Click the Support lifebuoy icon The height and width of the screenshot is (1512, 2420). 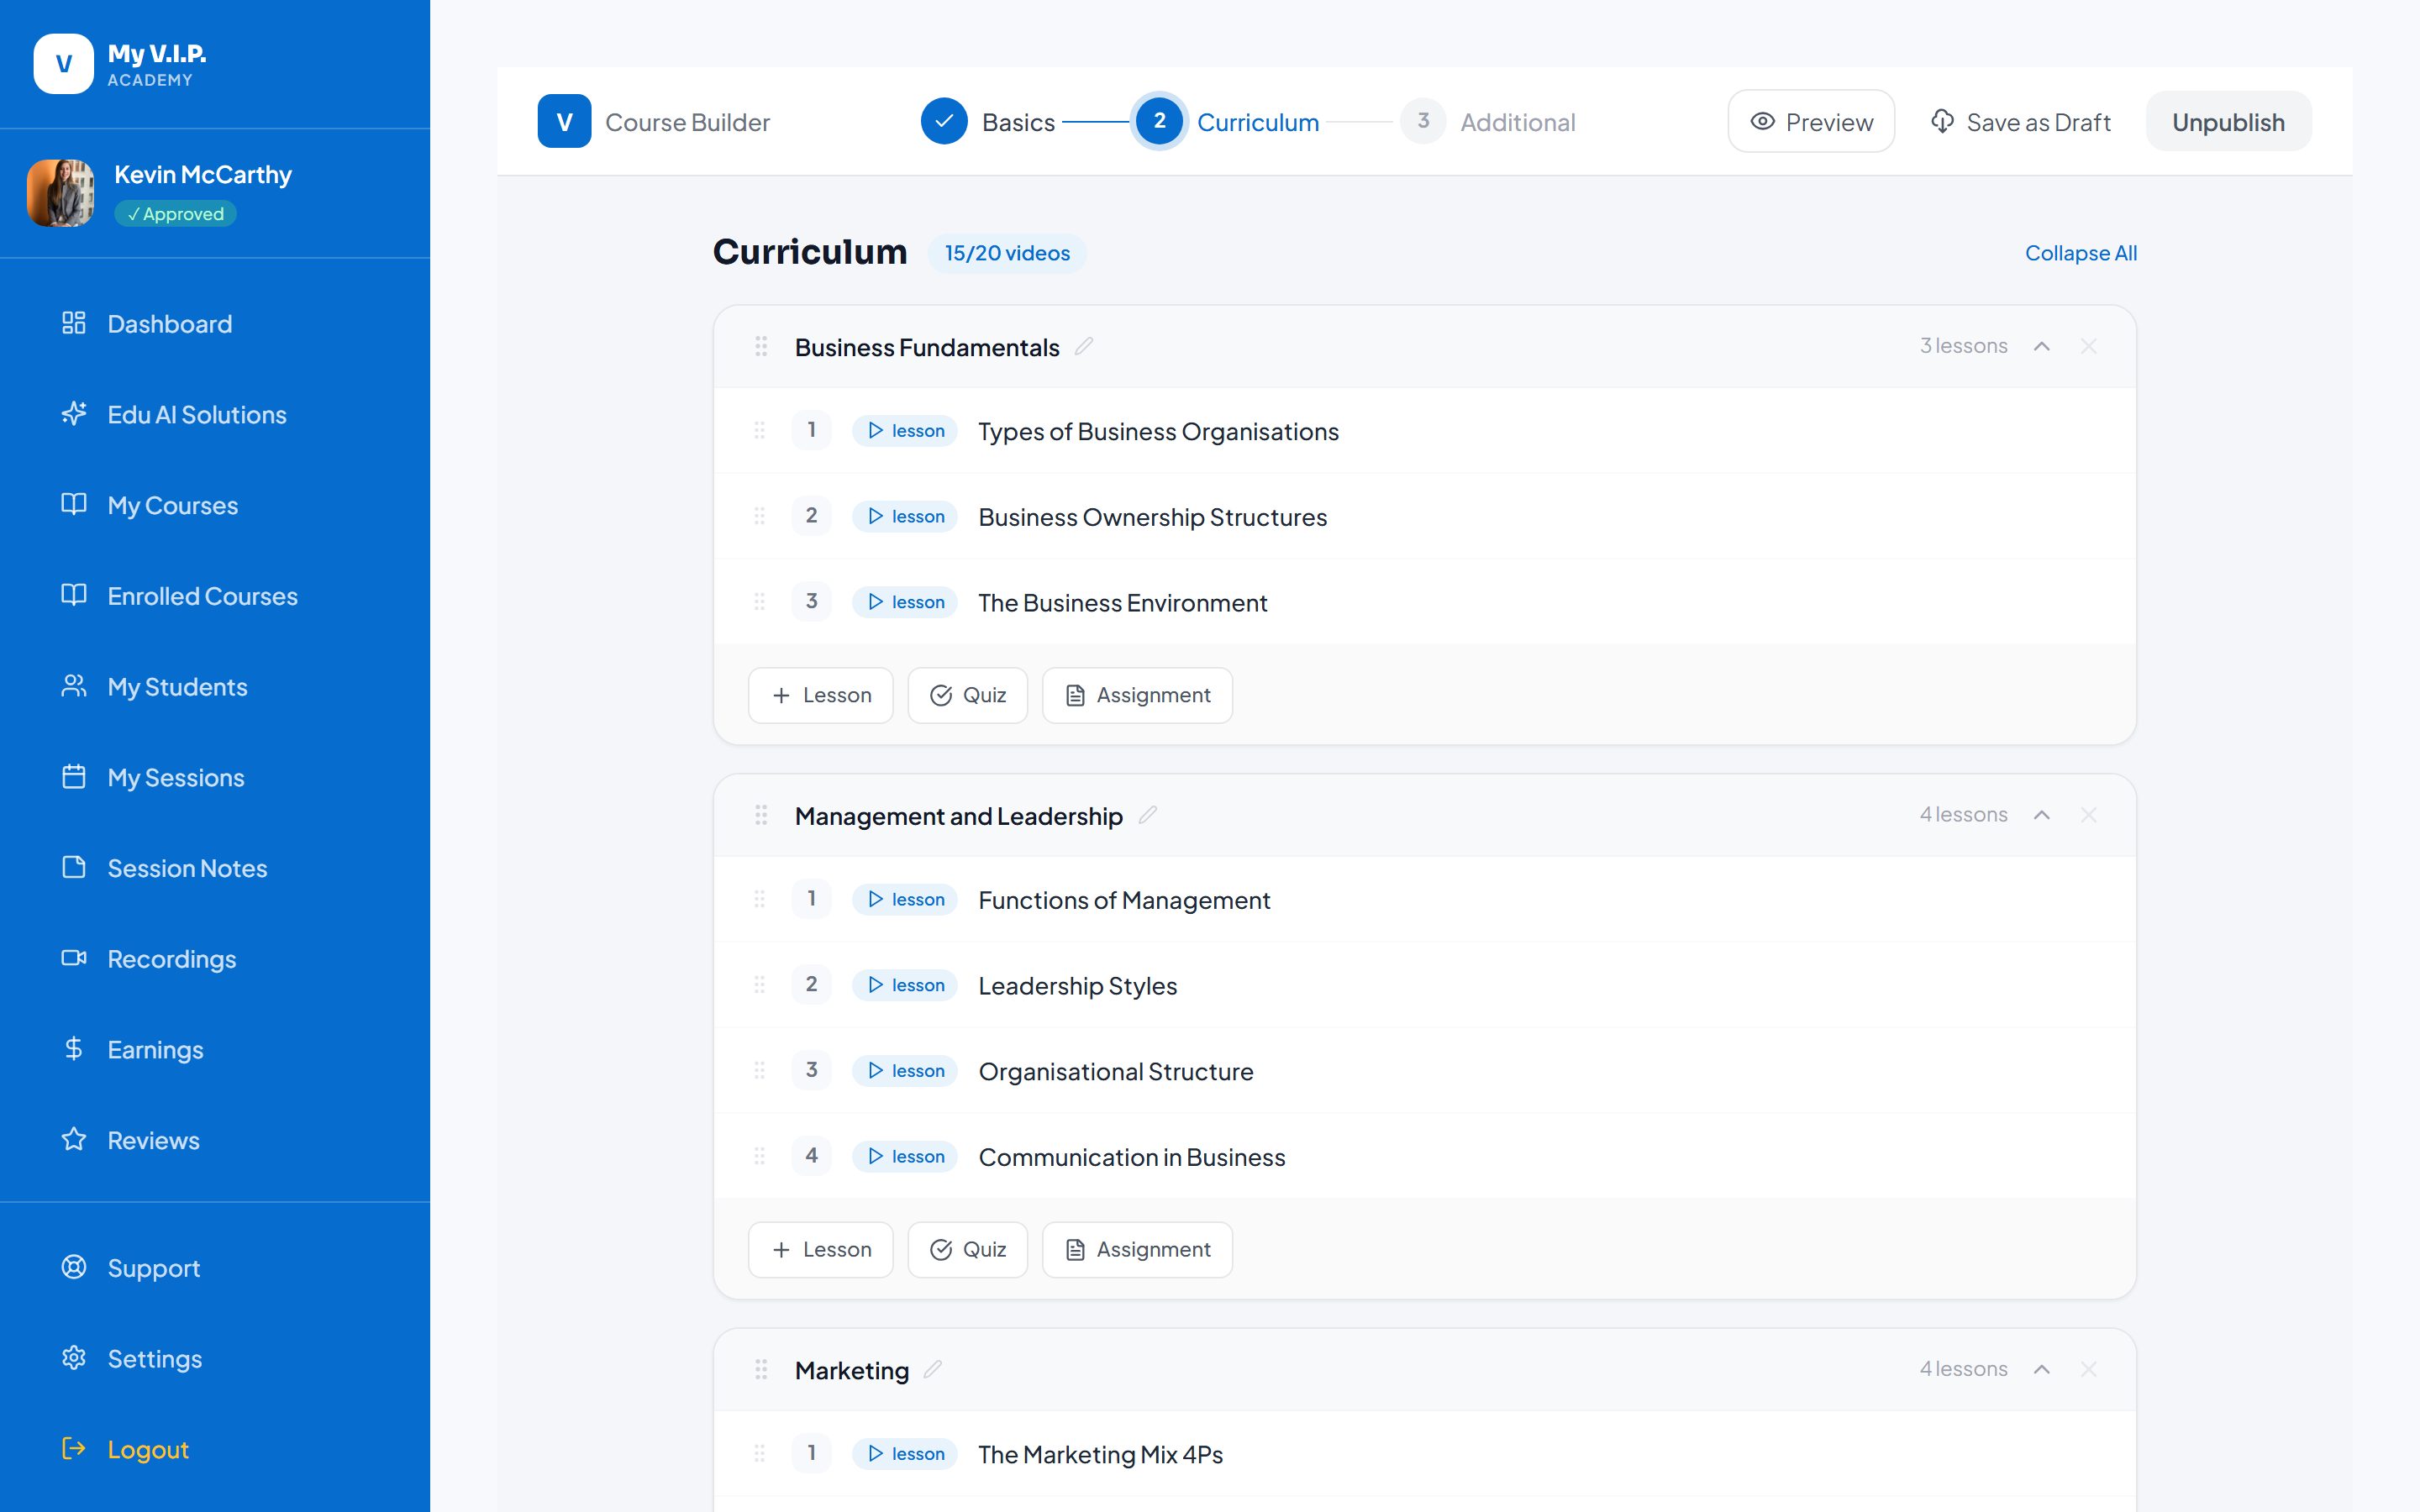coord(74,1267)
